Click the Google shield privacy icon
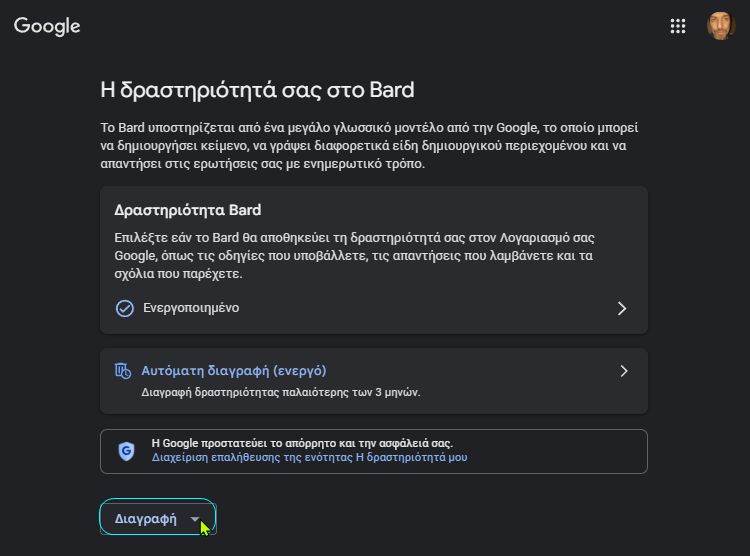 (x=126, y=451)
